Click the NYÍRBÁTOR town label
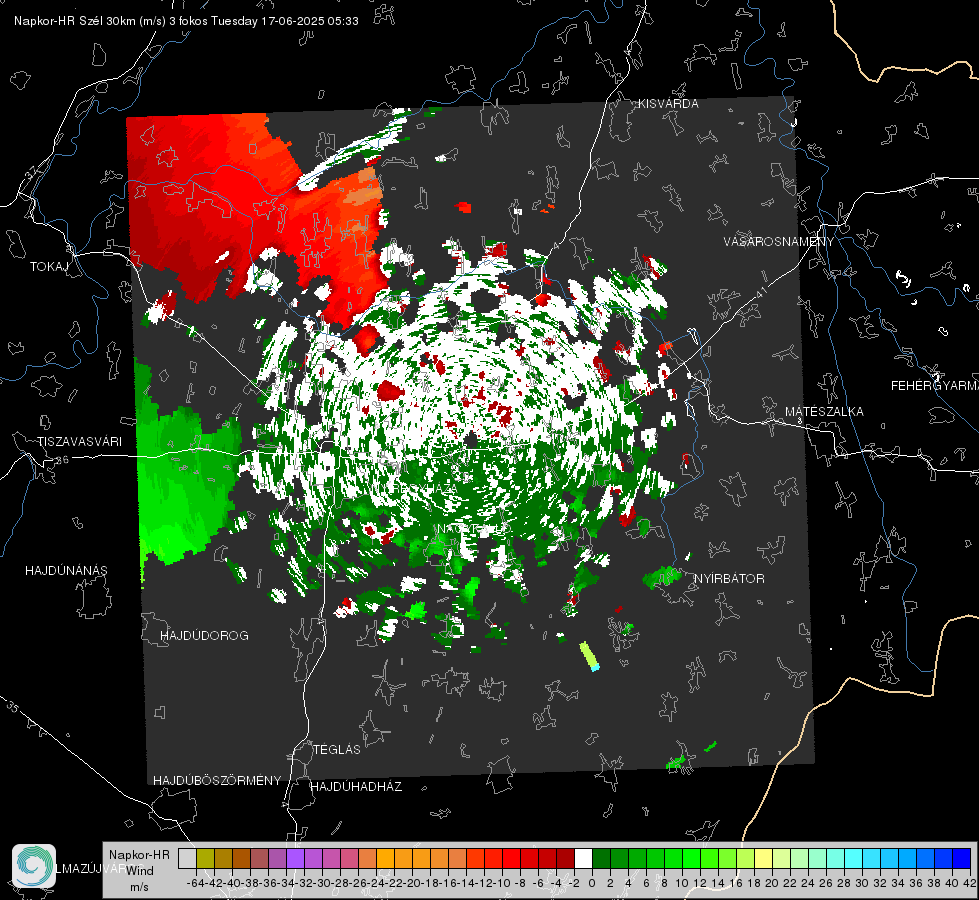 pos(729,578)
